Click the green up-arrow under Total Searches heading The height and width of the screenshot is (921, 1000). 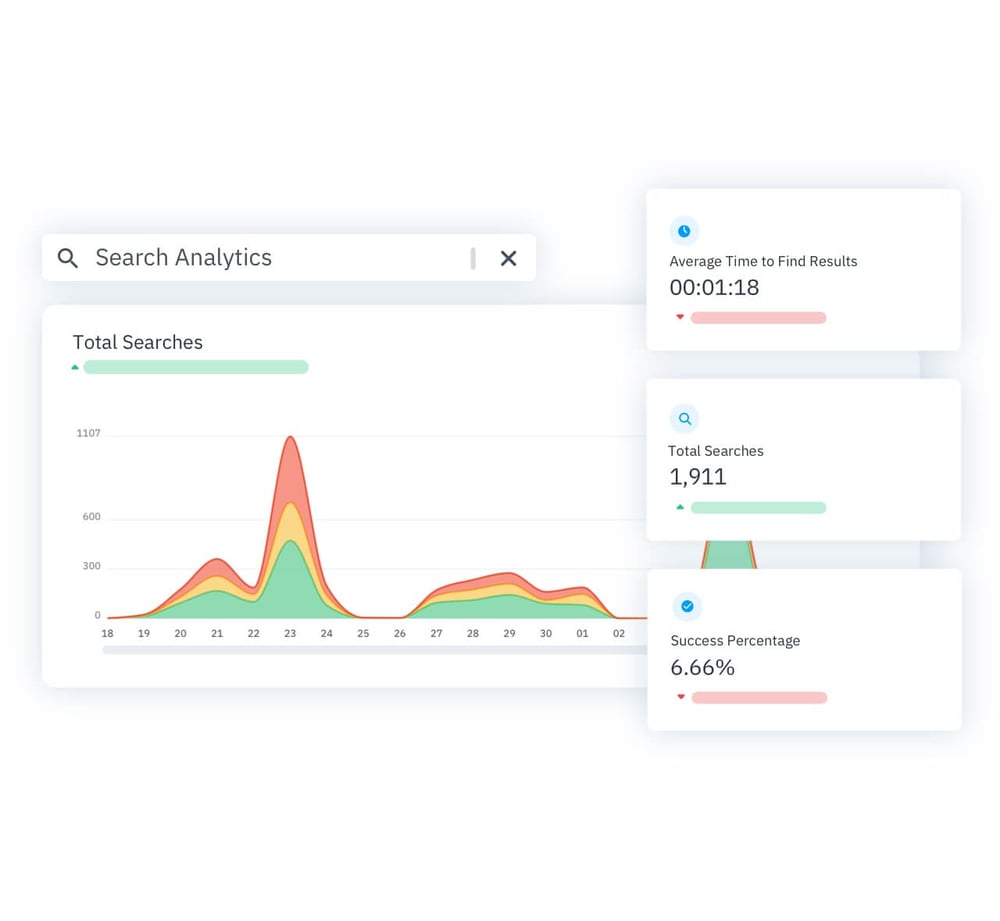pos(74,367)
